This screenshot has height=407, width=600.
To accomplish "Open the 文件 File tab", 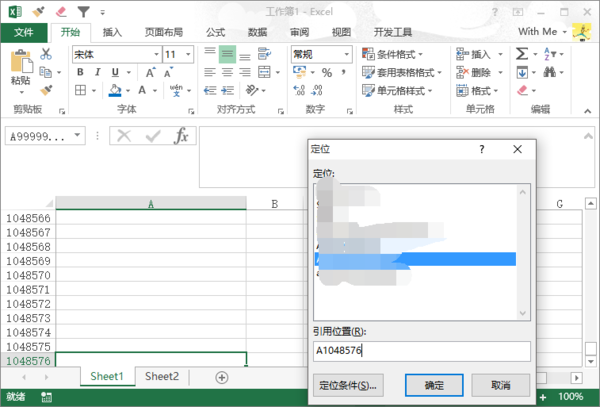I will [x=24, y=33].
